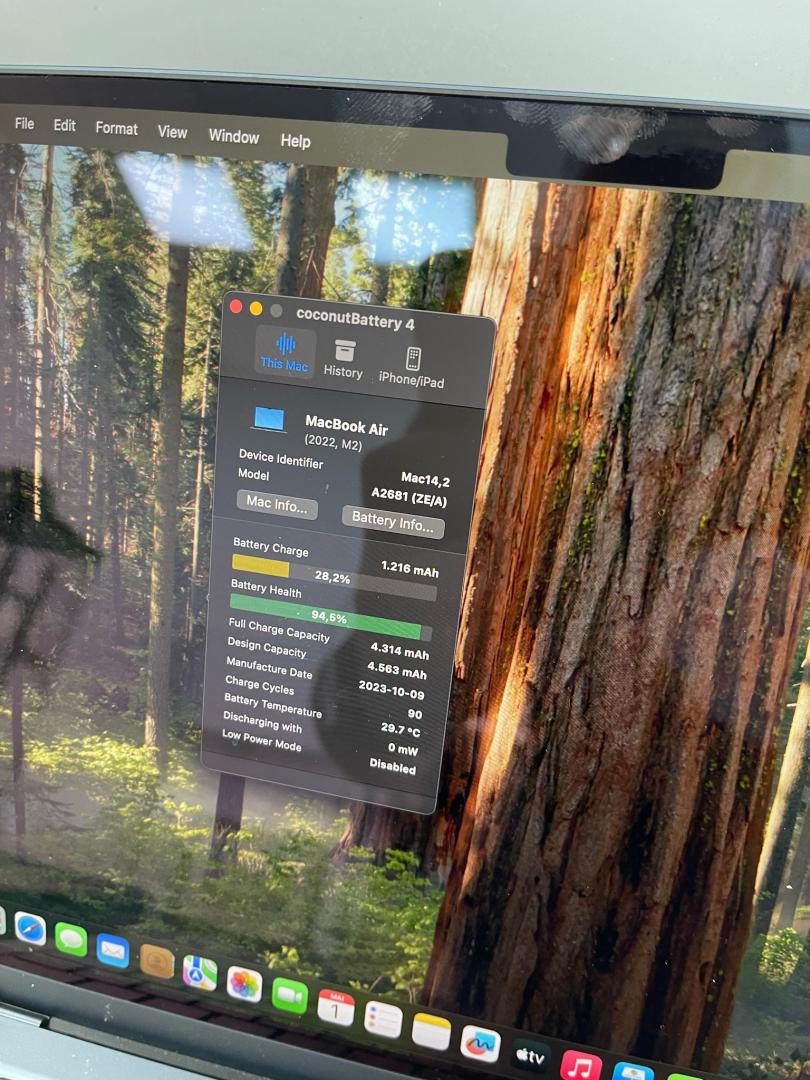Click the Battery Temperature label
810x1080 pixels.
273,705
